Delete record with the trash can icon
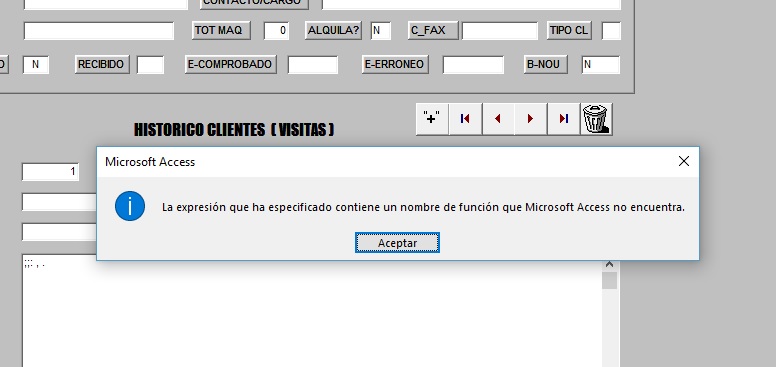Screen dimensions: 776x367 [596, 119]
